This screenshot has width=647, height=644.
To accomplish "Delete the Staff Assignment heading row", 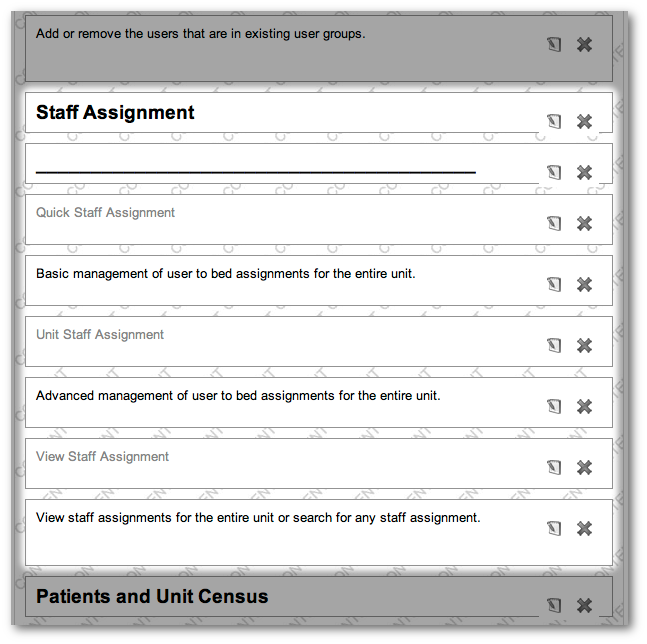I will [x=585, y=121].
